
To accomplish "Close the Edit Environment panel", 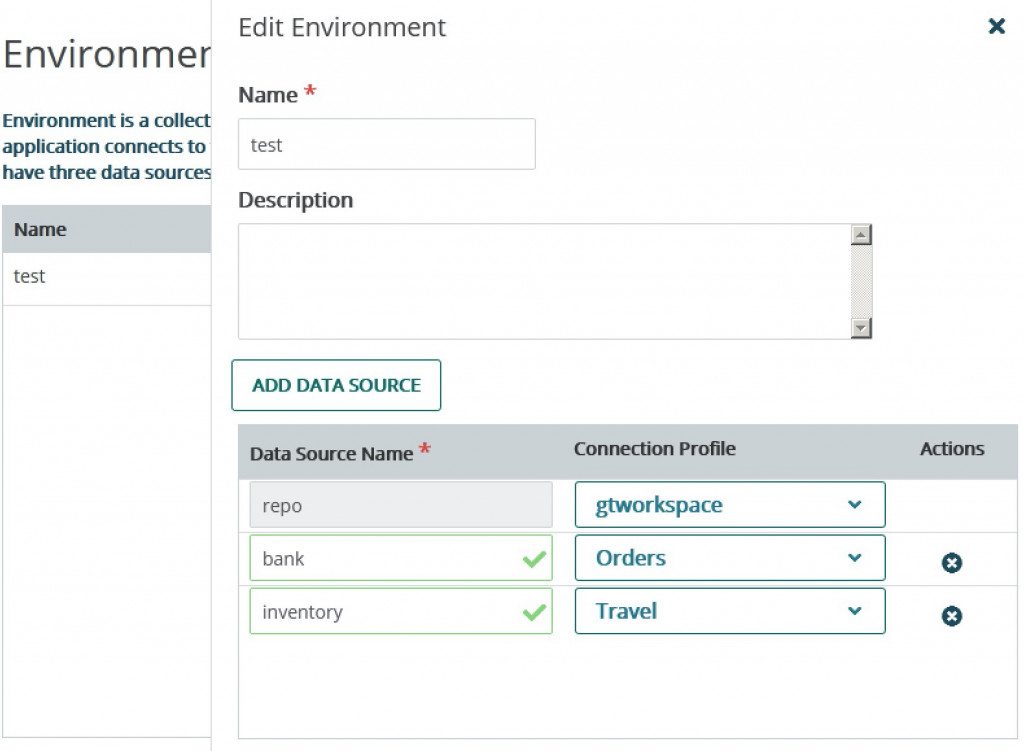I will [996, 27].
